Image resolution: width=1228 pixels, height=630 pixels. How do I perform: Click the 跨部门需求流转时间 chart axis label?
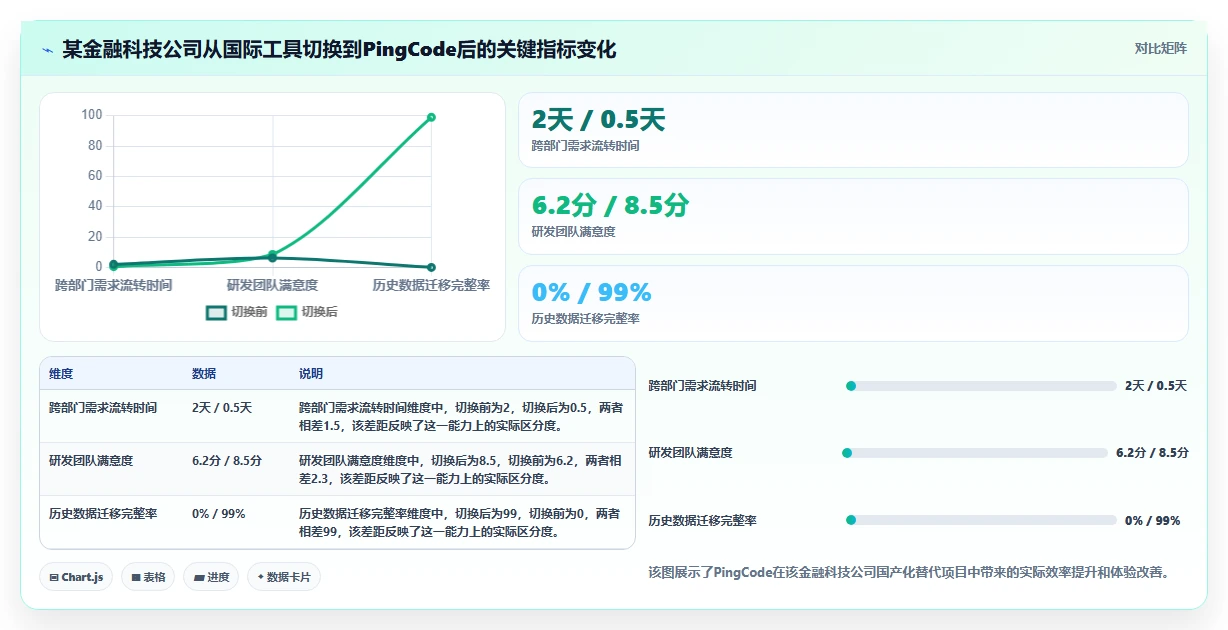tap(113, 285)
